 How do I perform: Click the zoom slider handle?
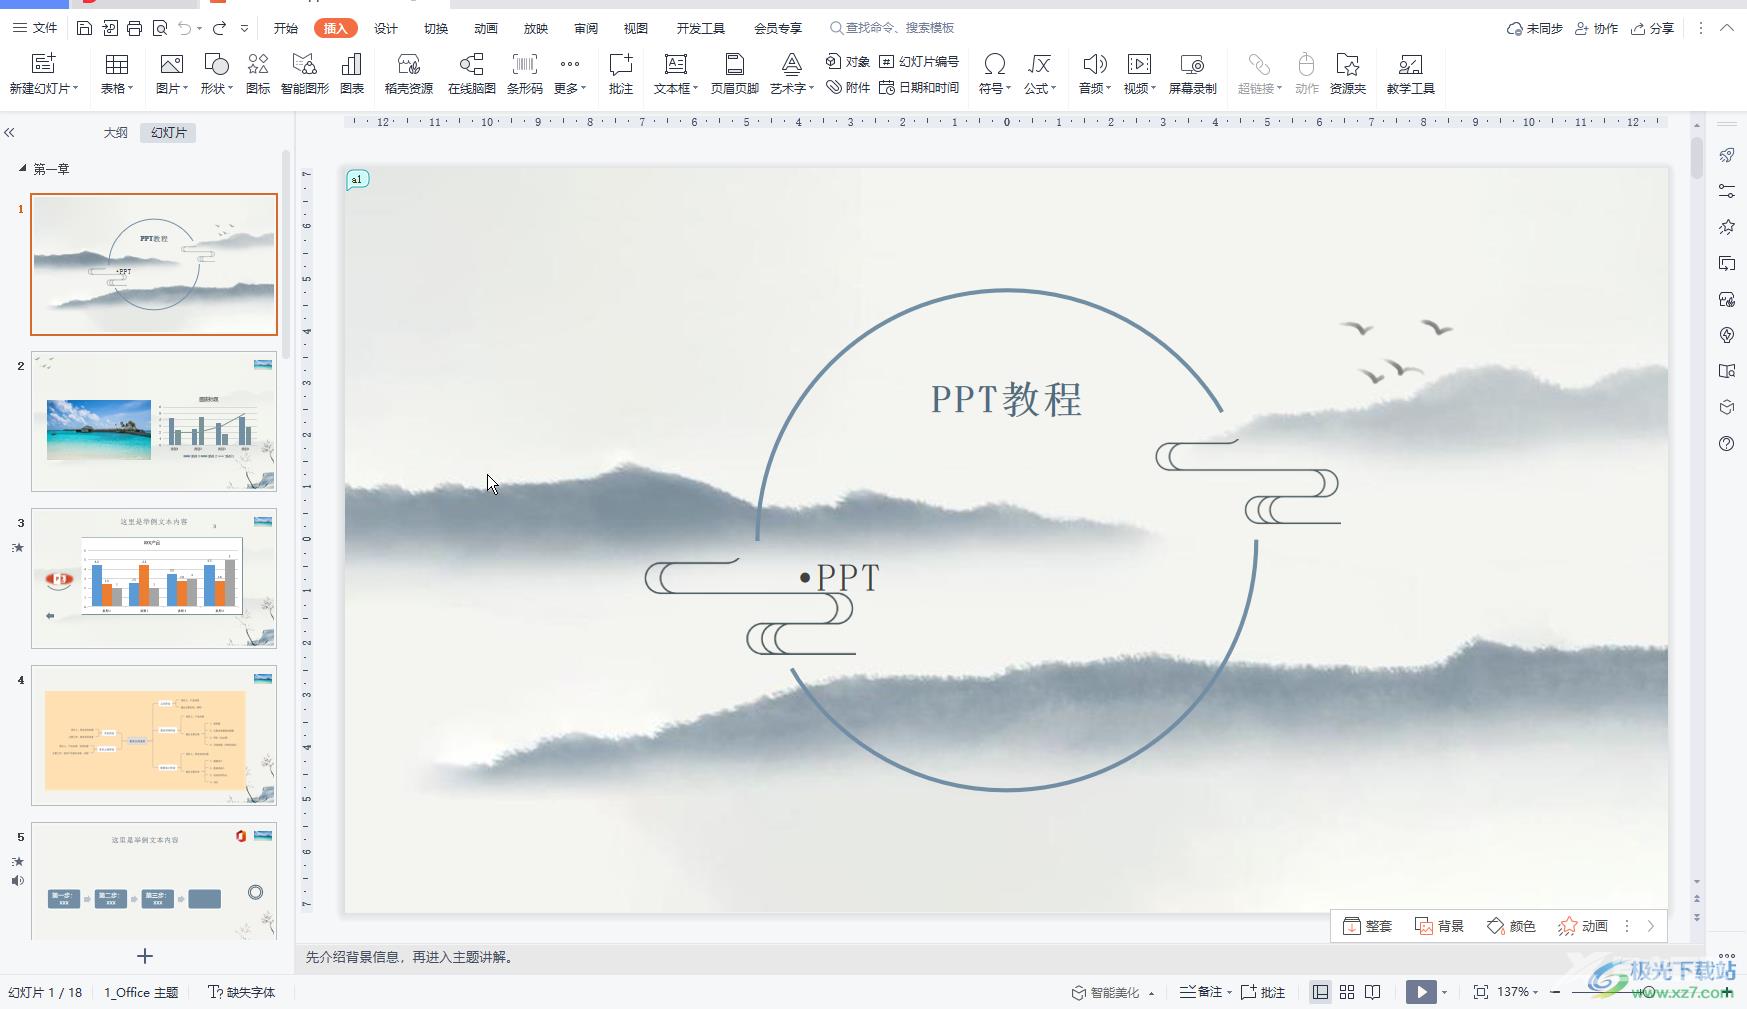point(1648,992)
